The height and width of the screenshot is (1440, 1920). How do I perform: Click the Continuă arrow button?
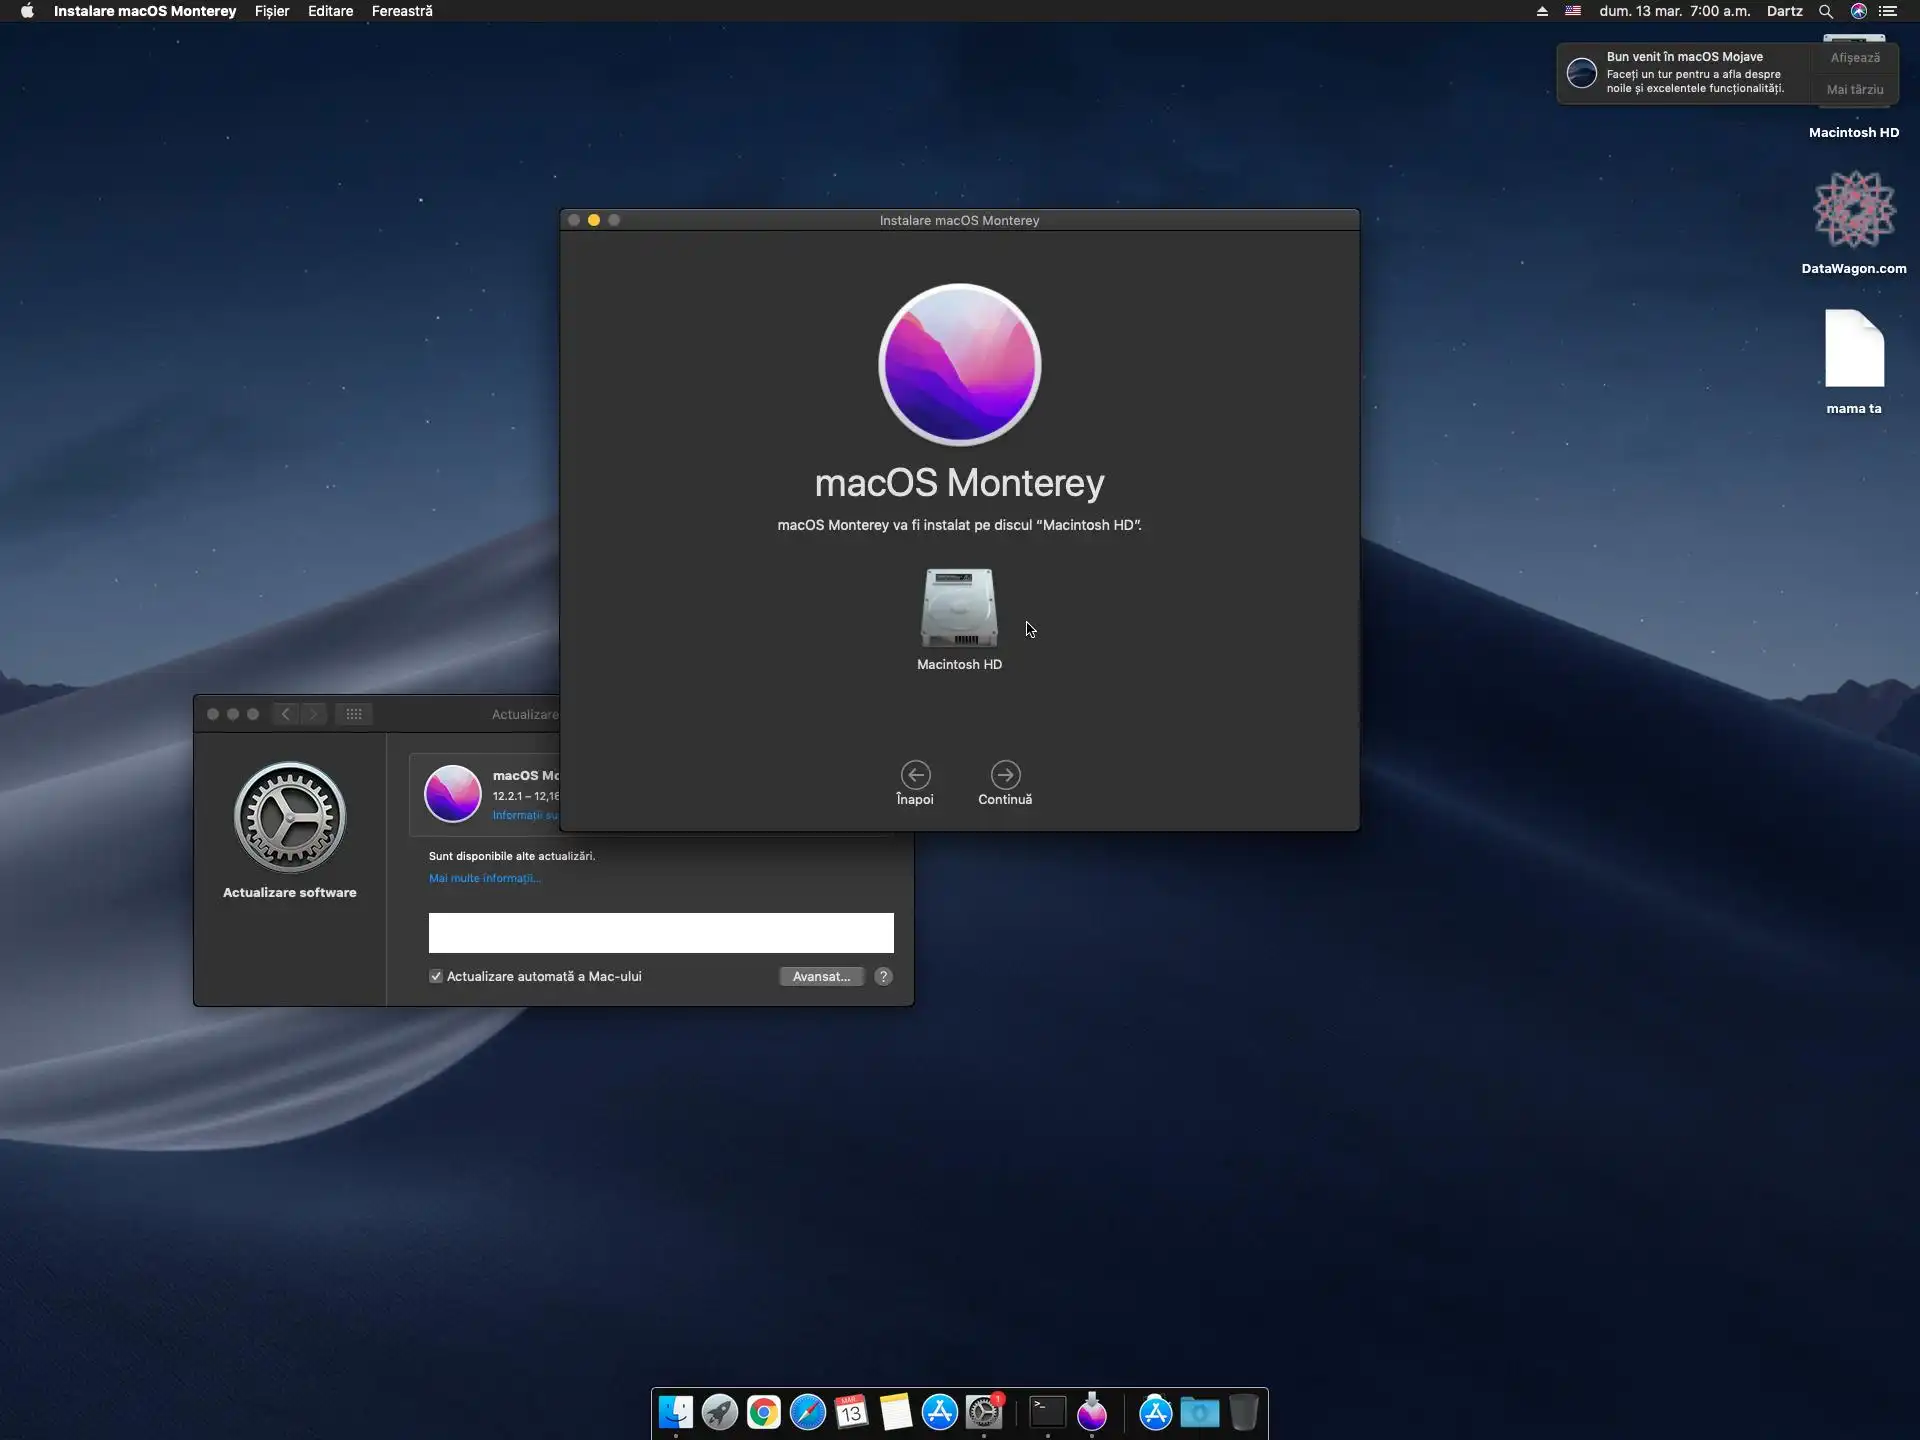1005,775
